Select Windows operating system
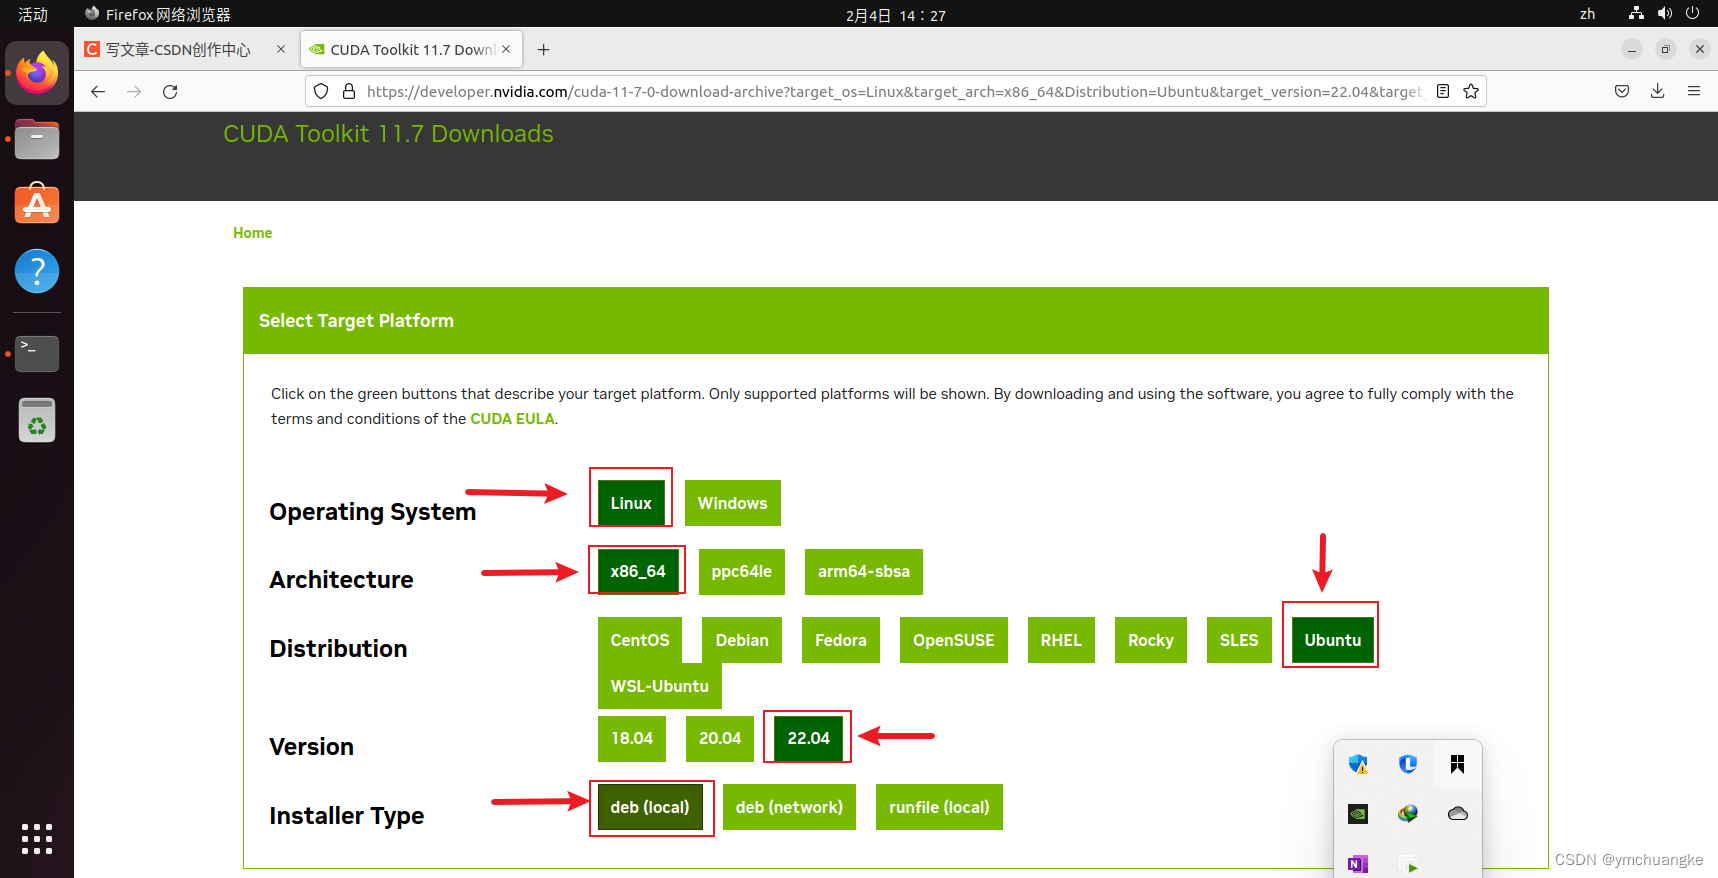The height and width of the screenshot is (878, 1718). [x=733, y=503]
